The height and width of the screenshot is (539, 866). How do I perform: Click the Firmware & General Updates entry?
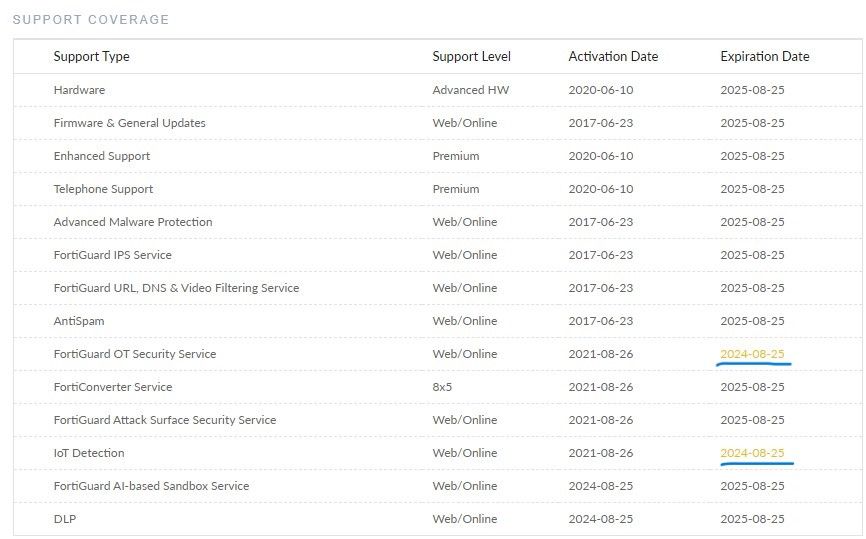click(x=130, y=123)
